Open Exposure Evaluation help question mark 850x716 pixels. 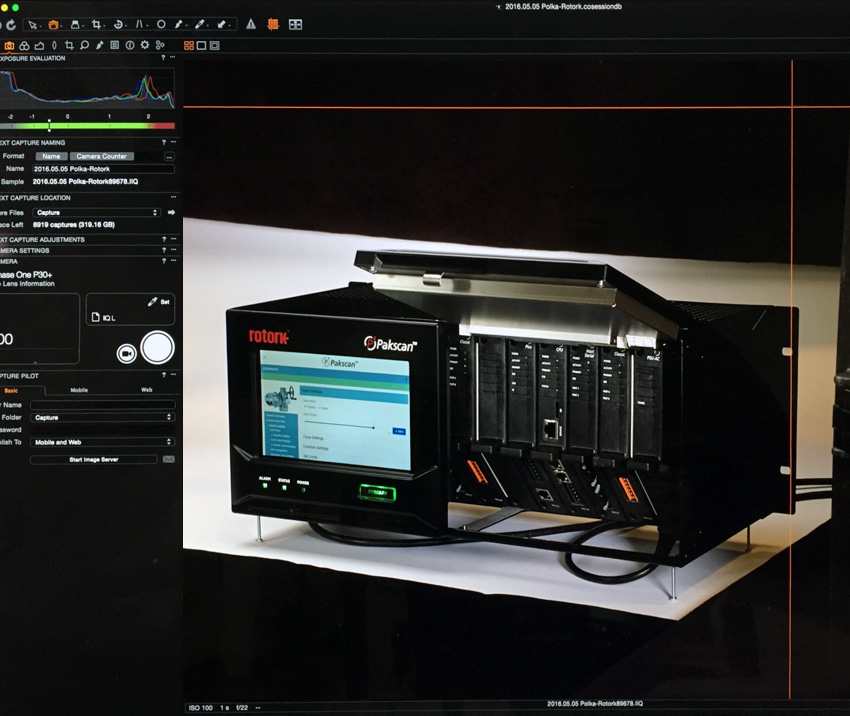(x=163, y=57)
